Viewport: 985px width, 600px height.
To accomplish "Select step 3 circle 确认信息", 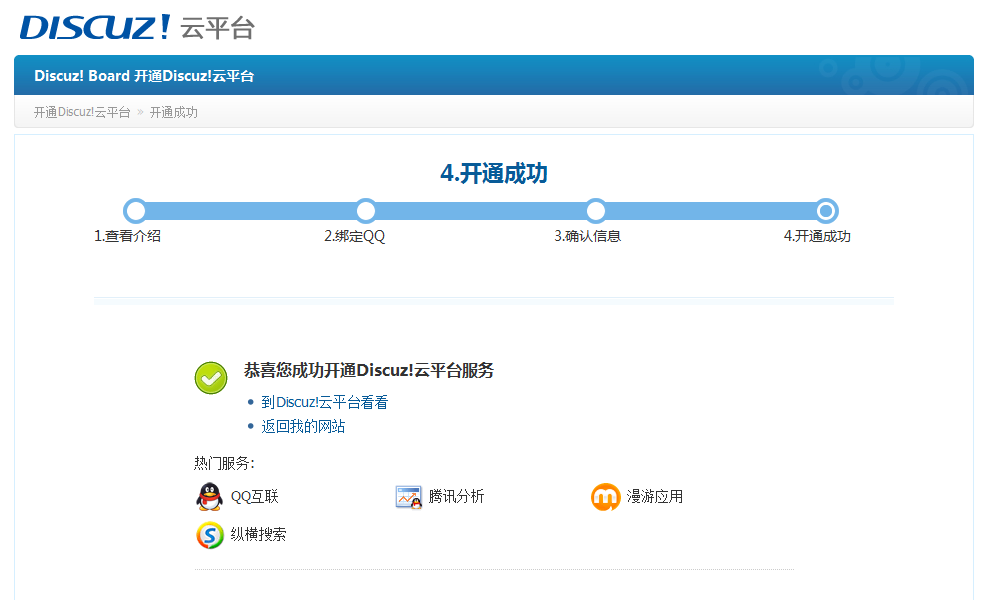I will (596, 211).
